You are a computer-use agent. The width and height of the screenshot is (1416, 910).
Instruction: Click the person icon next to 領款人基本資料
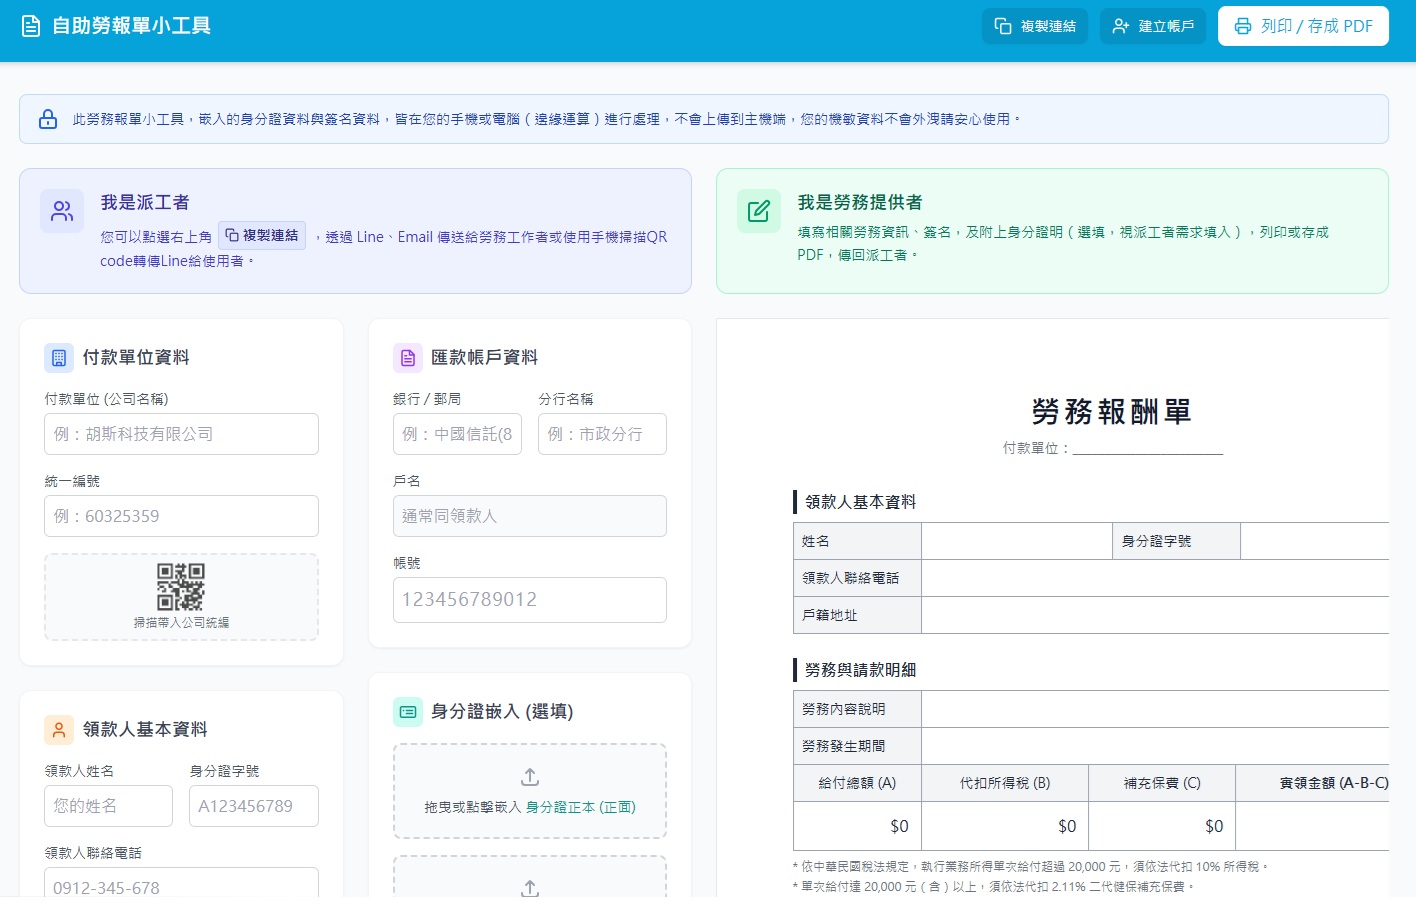click(x=58, y=729)
